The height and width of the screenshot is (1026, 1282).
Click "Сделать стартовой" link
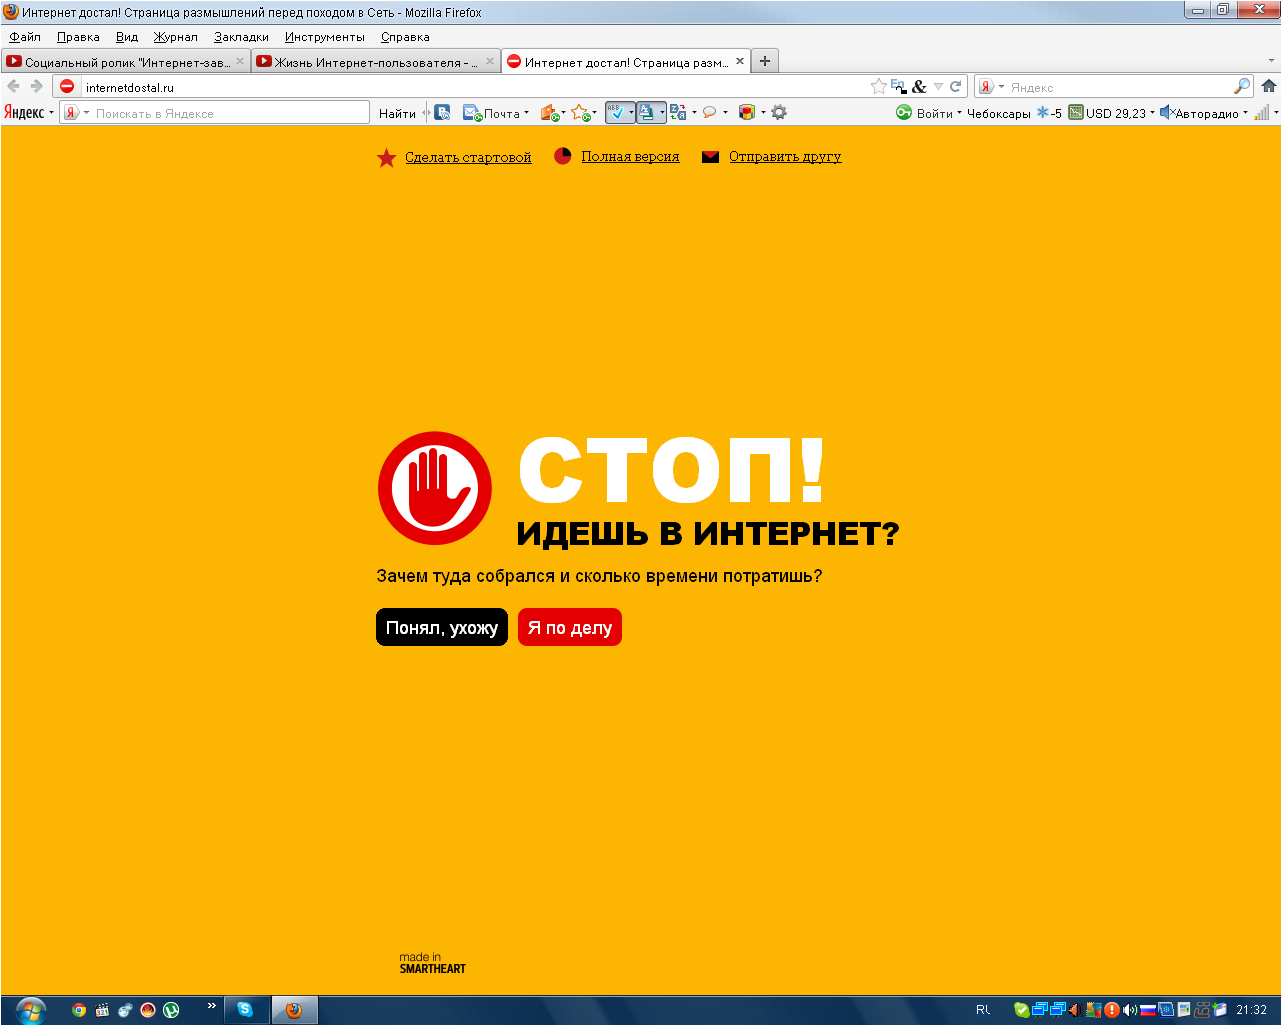point(468,157)
